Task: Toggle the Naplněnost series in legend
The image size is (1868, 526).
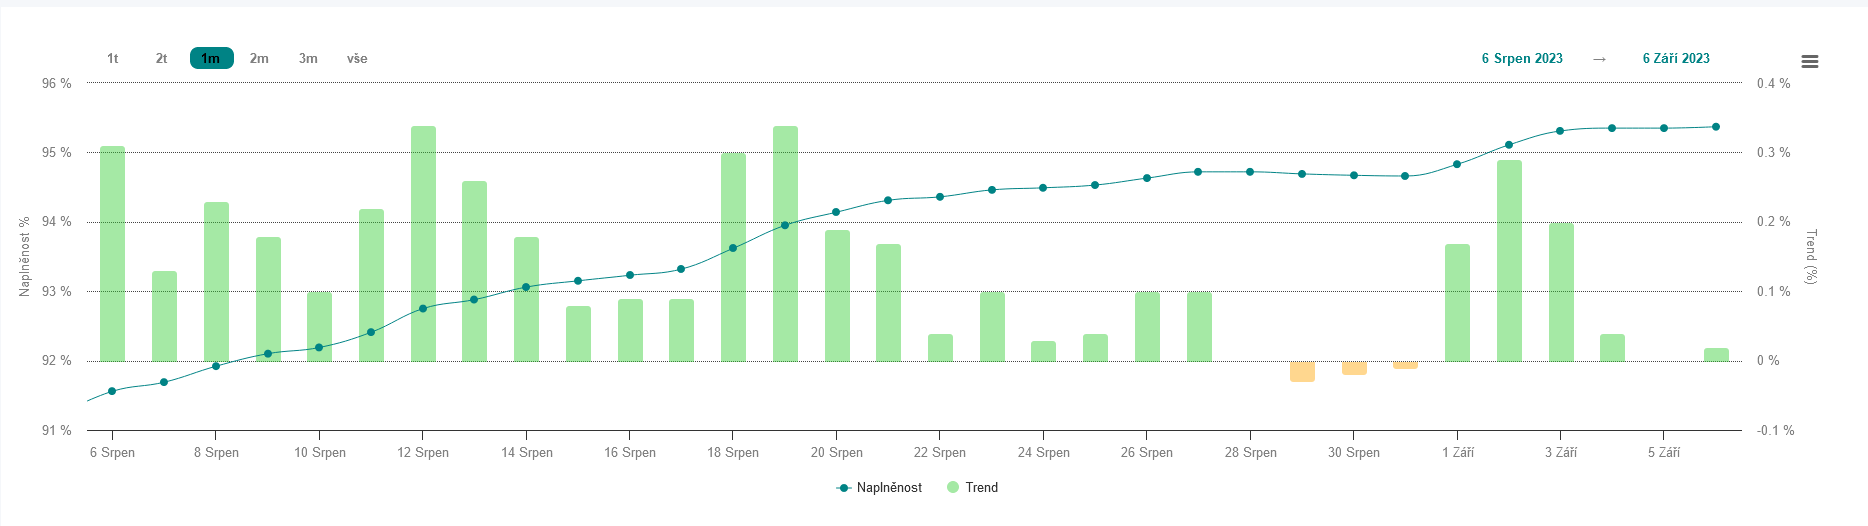Action: click(879, 488)
